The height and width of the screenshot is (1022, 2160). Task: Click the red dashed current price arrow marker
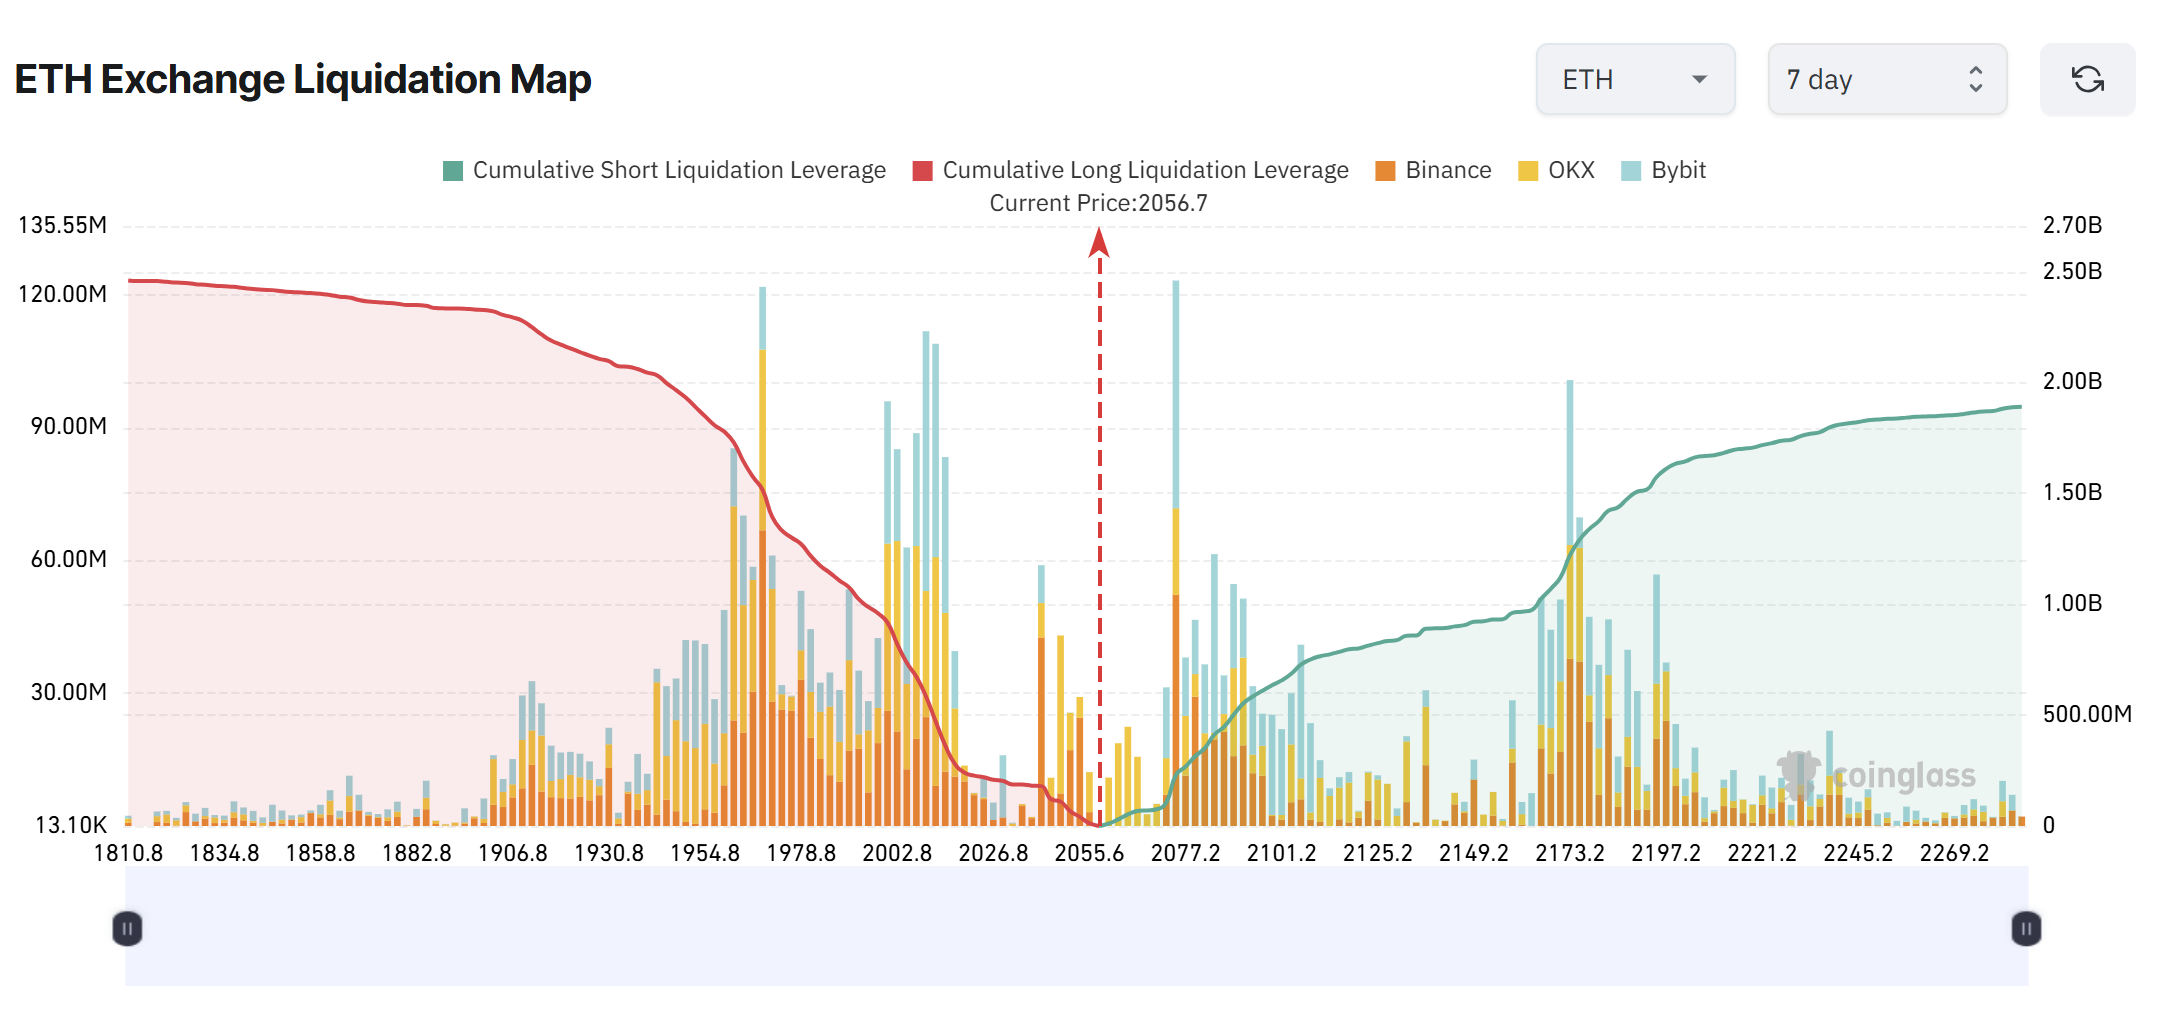coord(1100,243)
